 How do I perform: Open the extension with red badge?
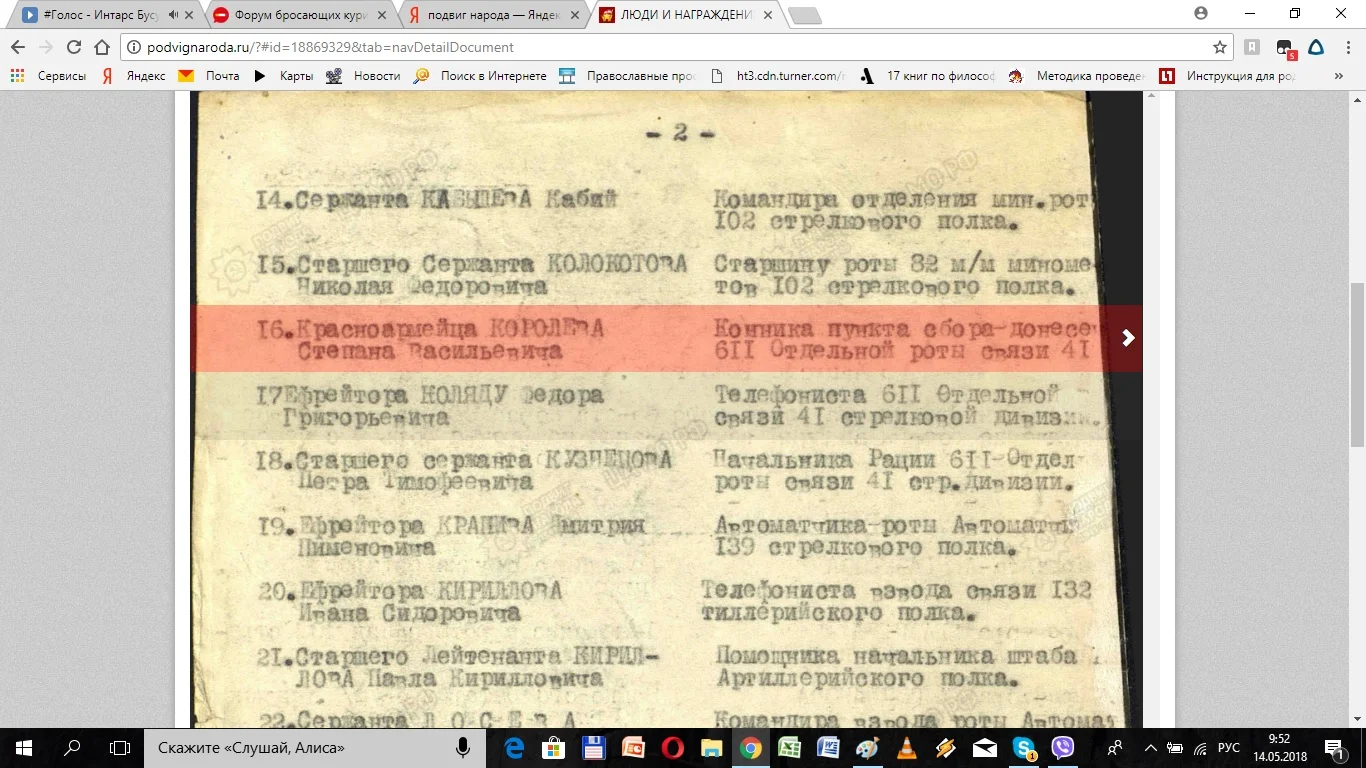[1285, 48]
